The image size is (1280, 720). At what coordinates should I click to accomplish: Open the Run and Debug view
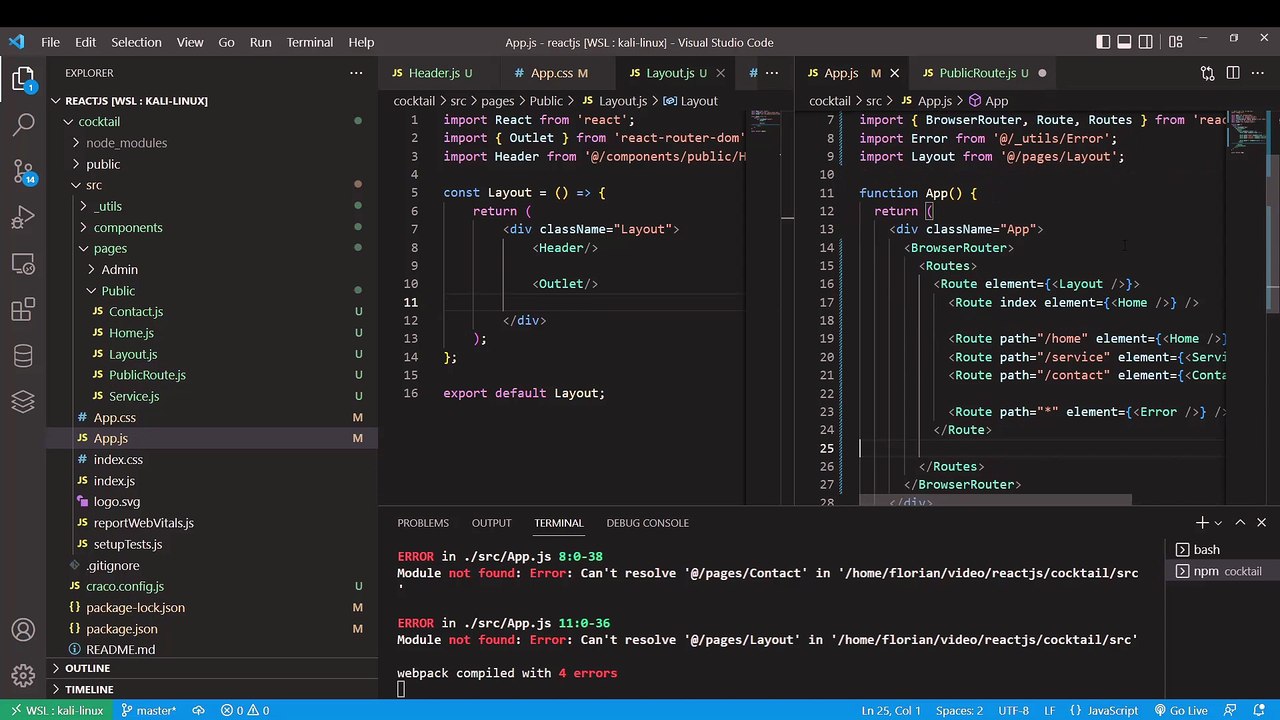click(23, 218)
